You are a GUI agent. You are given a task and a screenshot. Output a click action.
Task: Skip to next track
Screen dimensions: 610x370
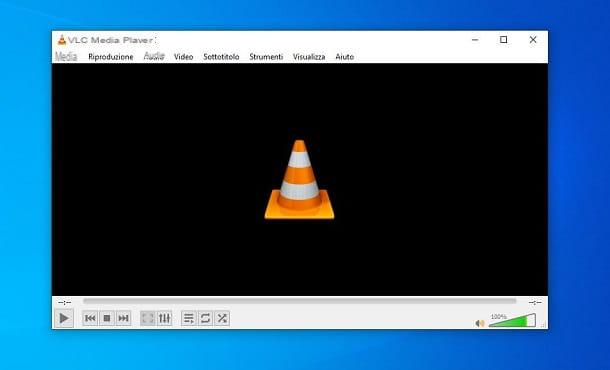tap(123, 318)
